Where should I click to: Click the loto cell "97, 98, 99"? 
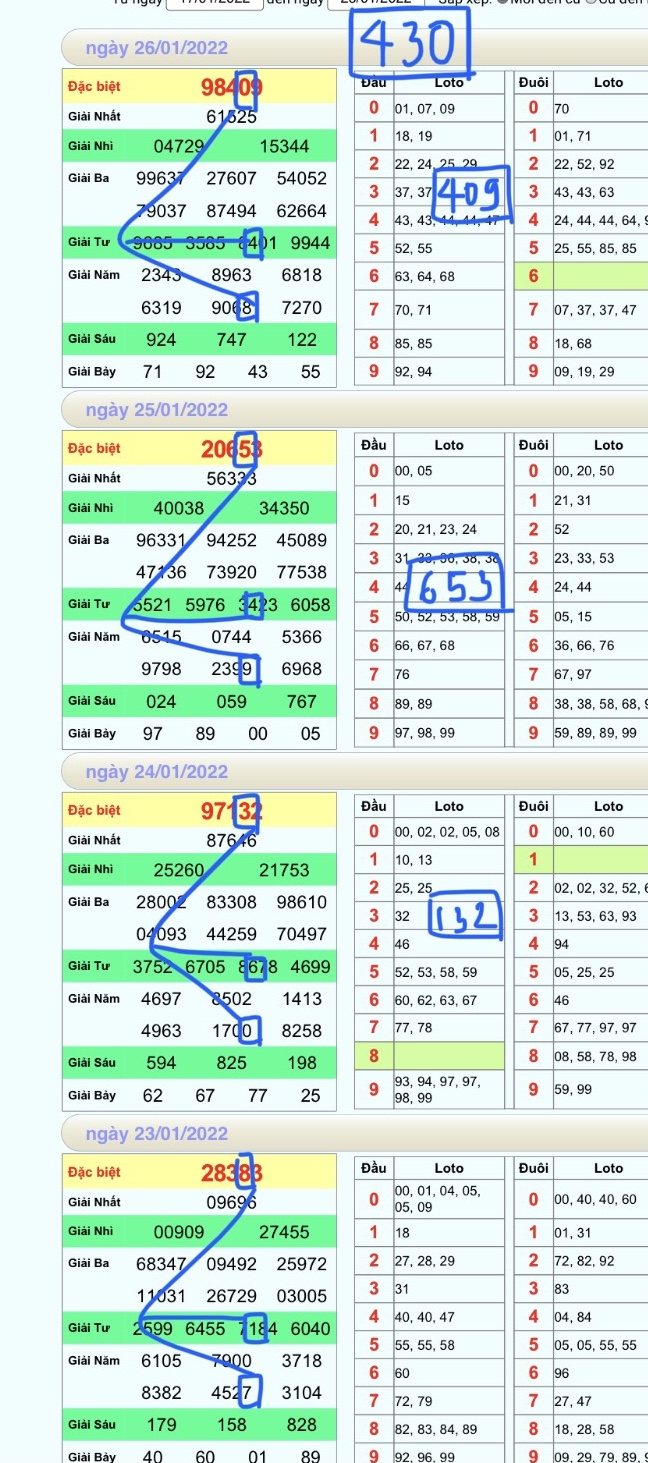coord(424,734)
